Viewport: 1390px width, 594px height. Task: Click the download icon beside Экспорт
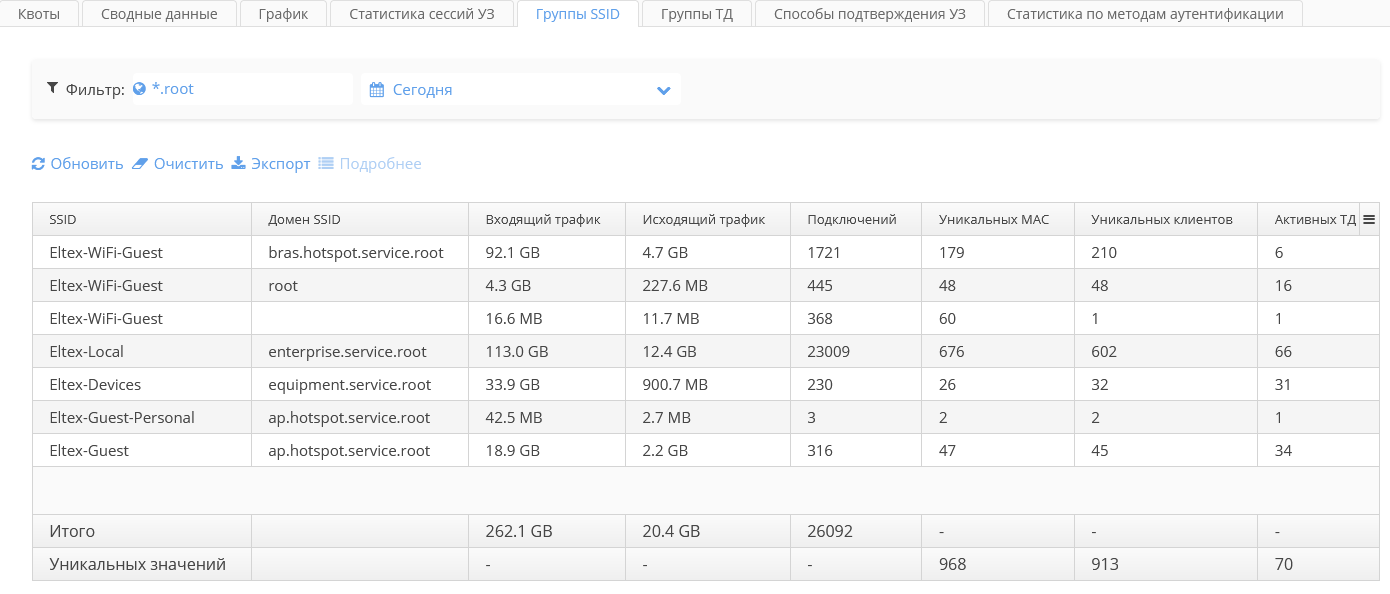239,163
